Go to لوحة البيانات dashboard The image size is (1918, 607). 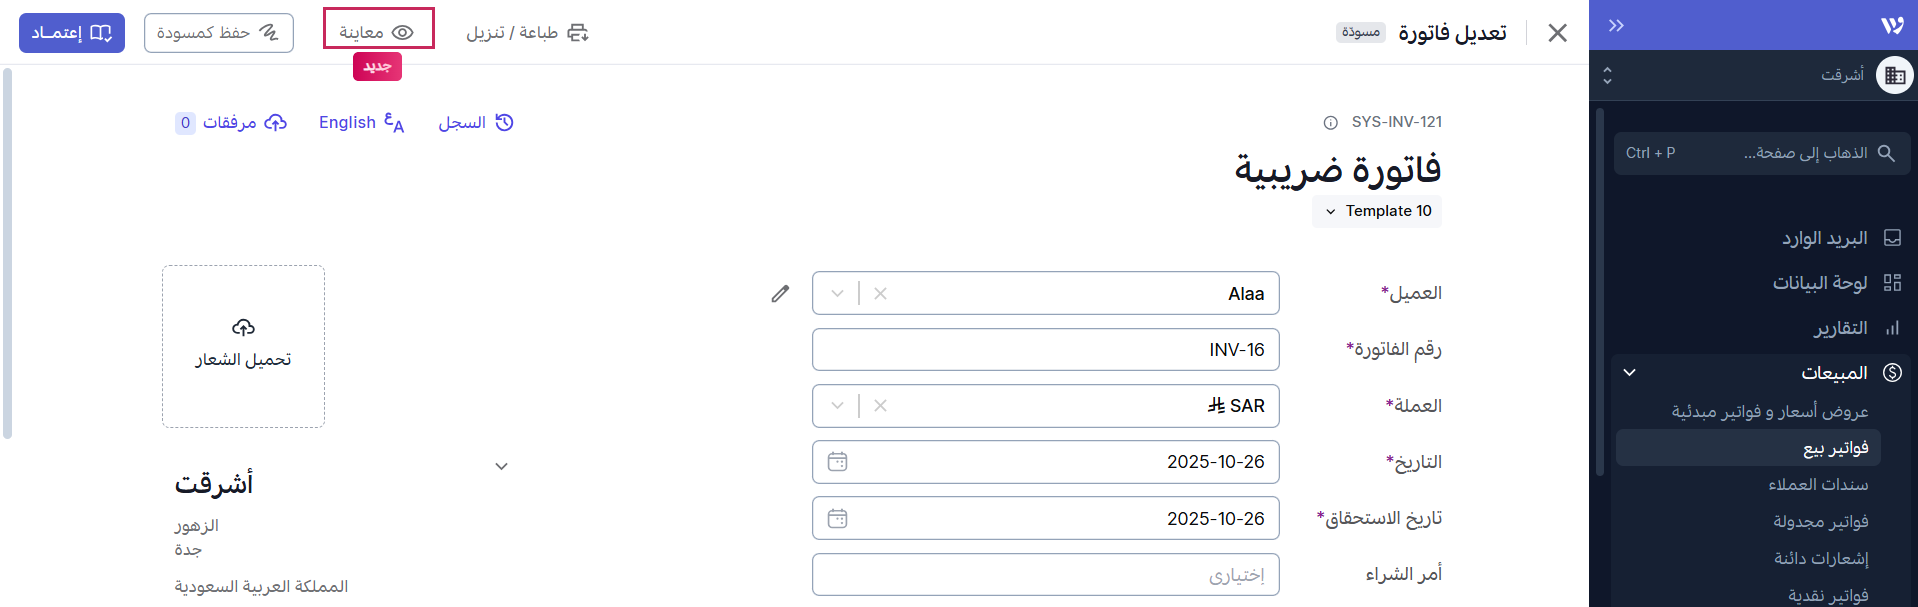point(1819,283)
